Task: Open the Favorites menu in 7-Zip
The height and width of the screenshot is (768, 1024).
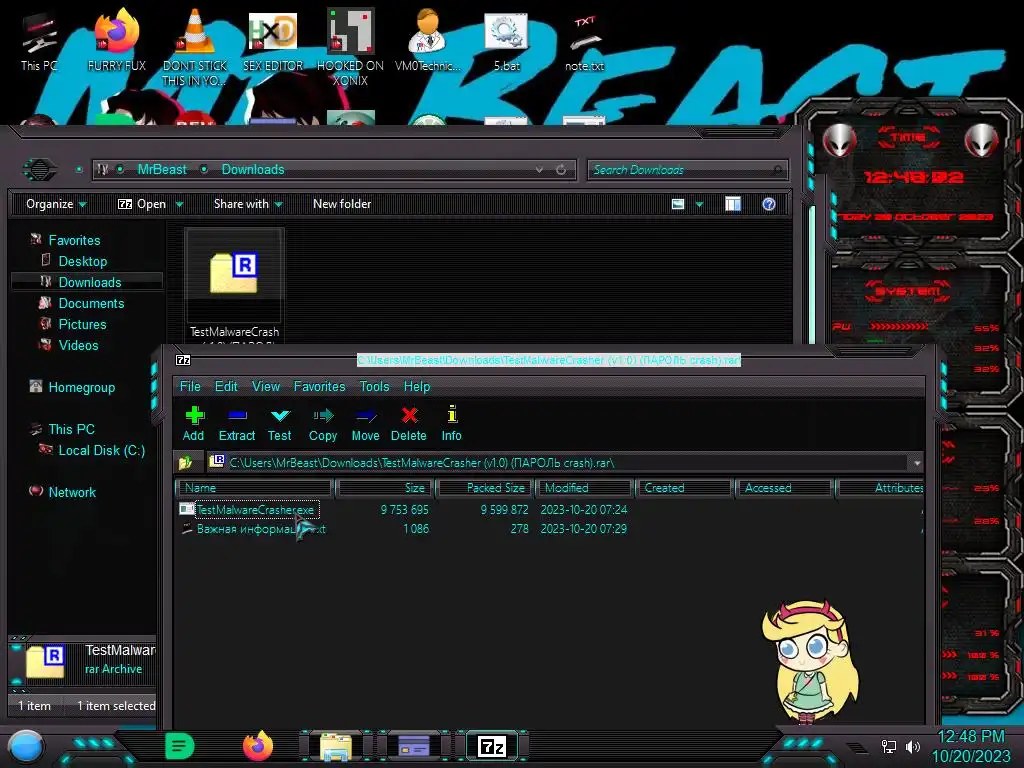Action: [x=319, y=387]
